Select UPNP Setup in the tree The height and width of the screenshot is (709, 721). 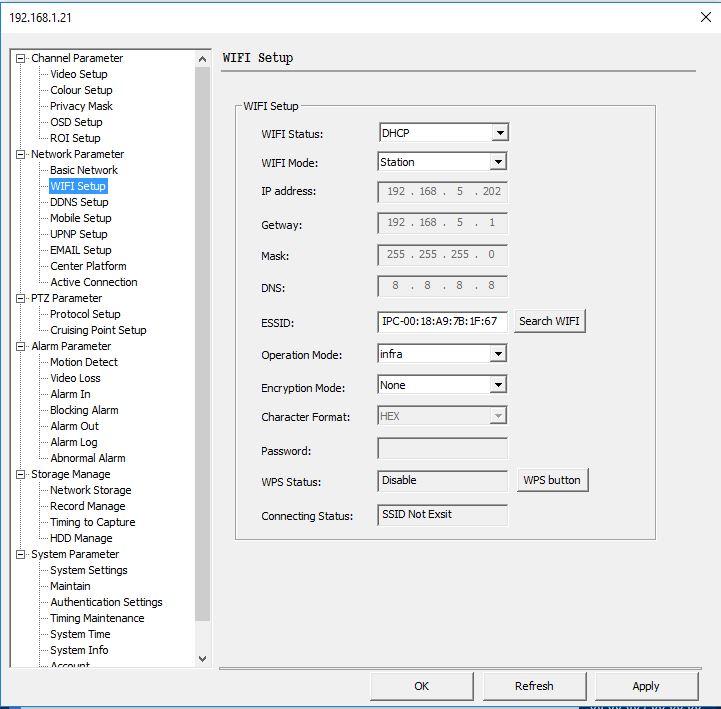pos(79,234)
